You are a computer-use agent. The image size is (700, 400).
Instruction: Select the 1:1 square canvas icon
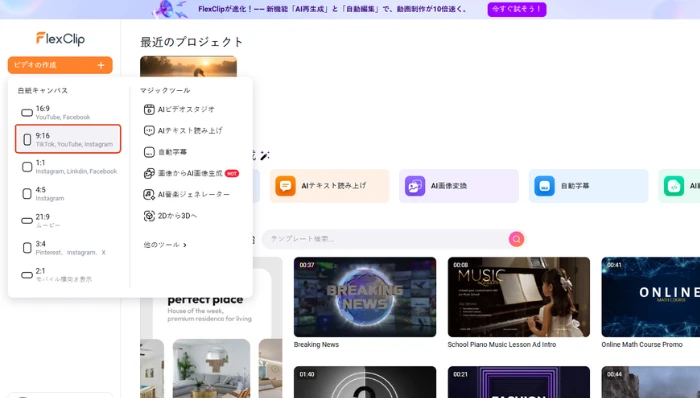[27, 167]
